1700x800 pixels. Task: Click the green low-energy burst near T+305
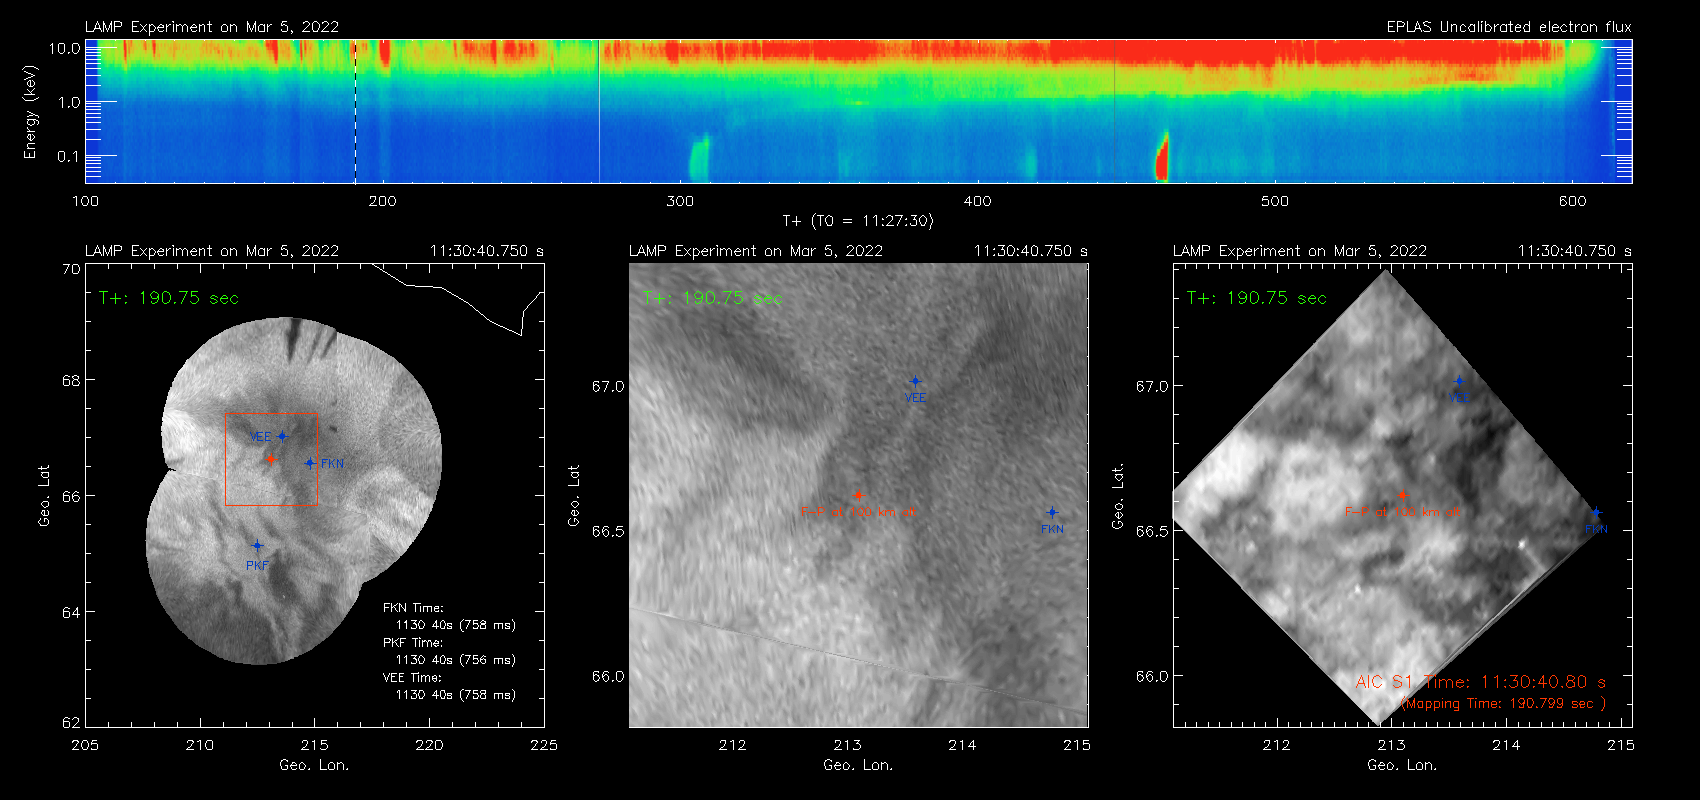[699, 160]
